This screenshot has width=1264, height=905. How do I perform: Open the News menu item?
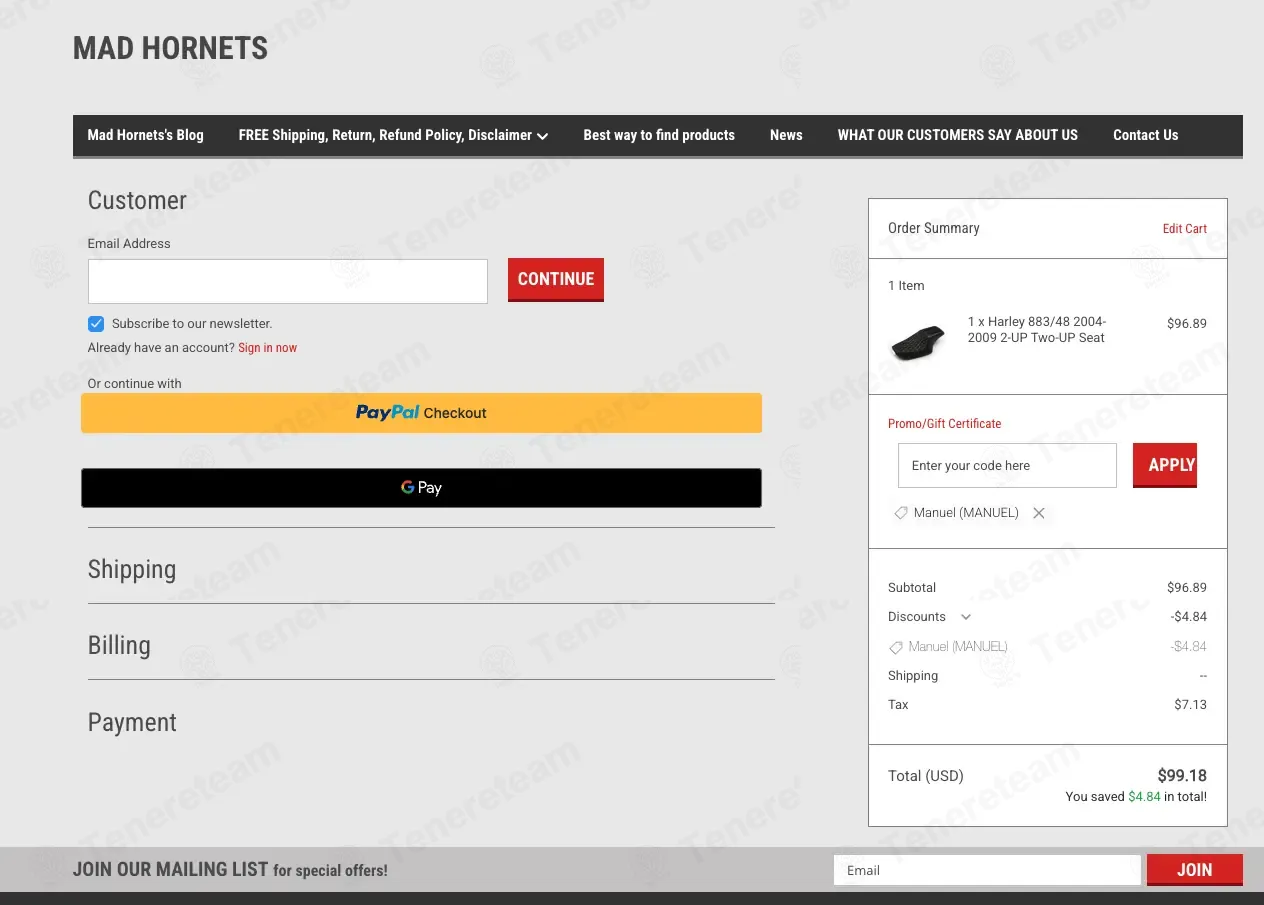(786, 135)
